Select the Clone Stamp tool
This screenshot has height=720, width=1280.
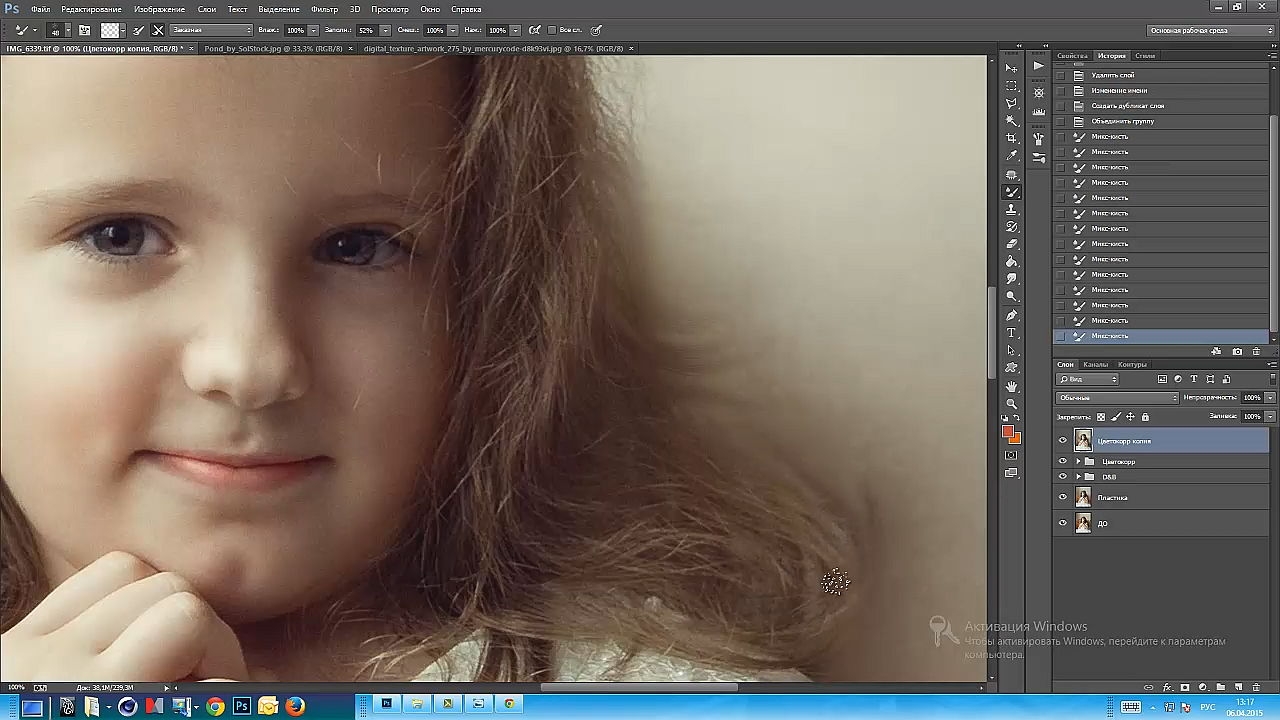(x=1012, y=209)
